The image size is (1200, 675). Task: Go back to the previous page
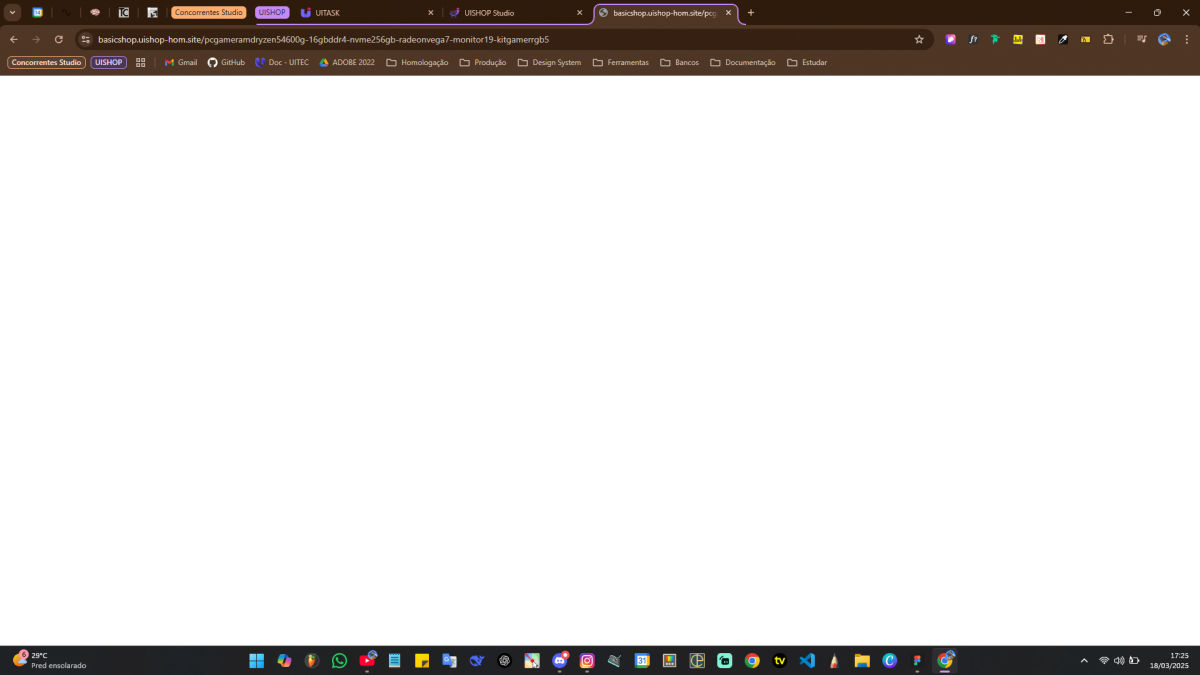tap(14, 39)
